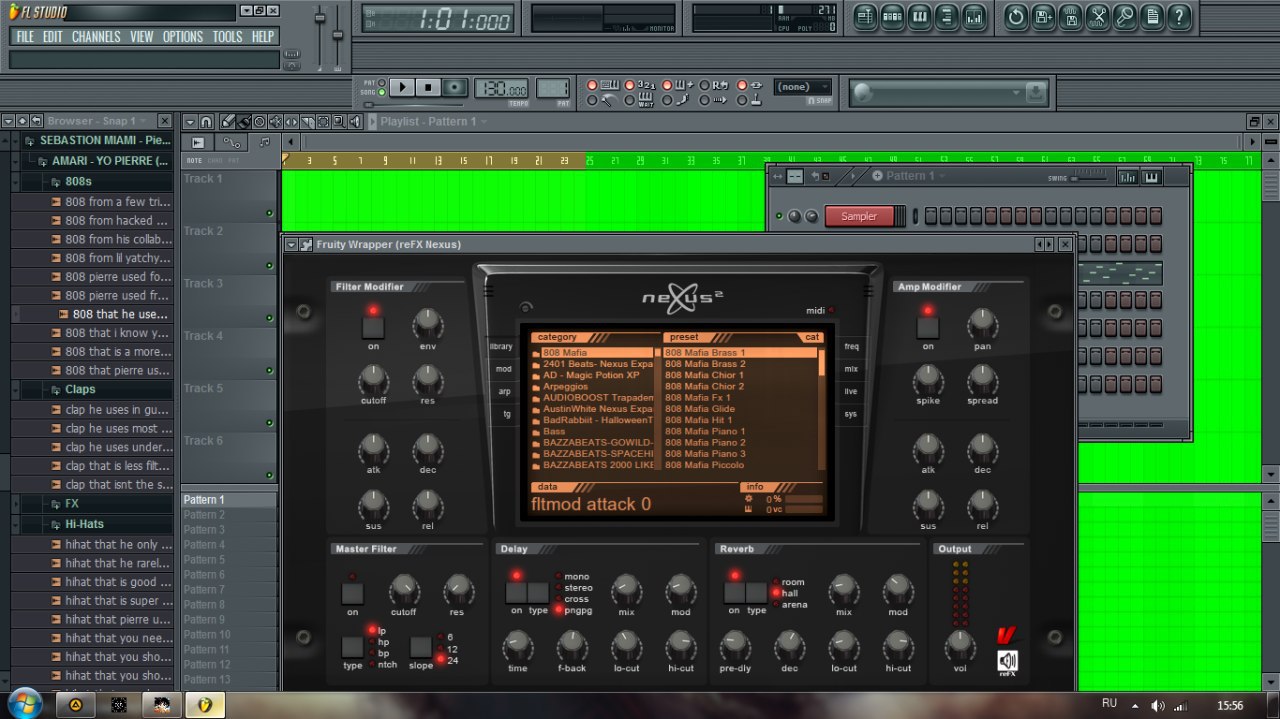This screenshot has height=719, width=1280.
Task: Open the Mixer view toolbar icon
Action: (x=974, y=16)
